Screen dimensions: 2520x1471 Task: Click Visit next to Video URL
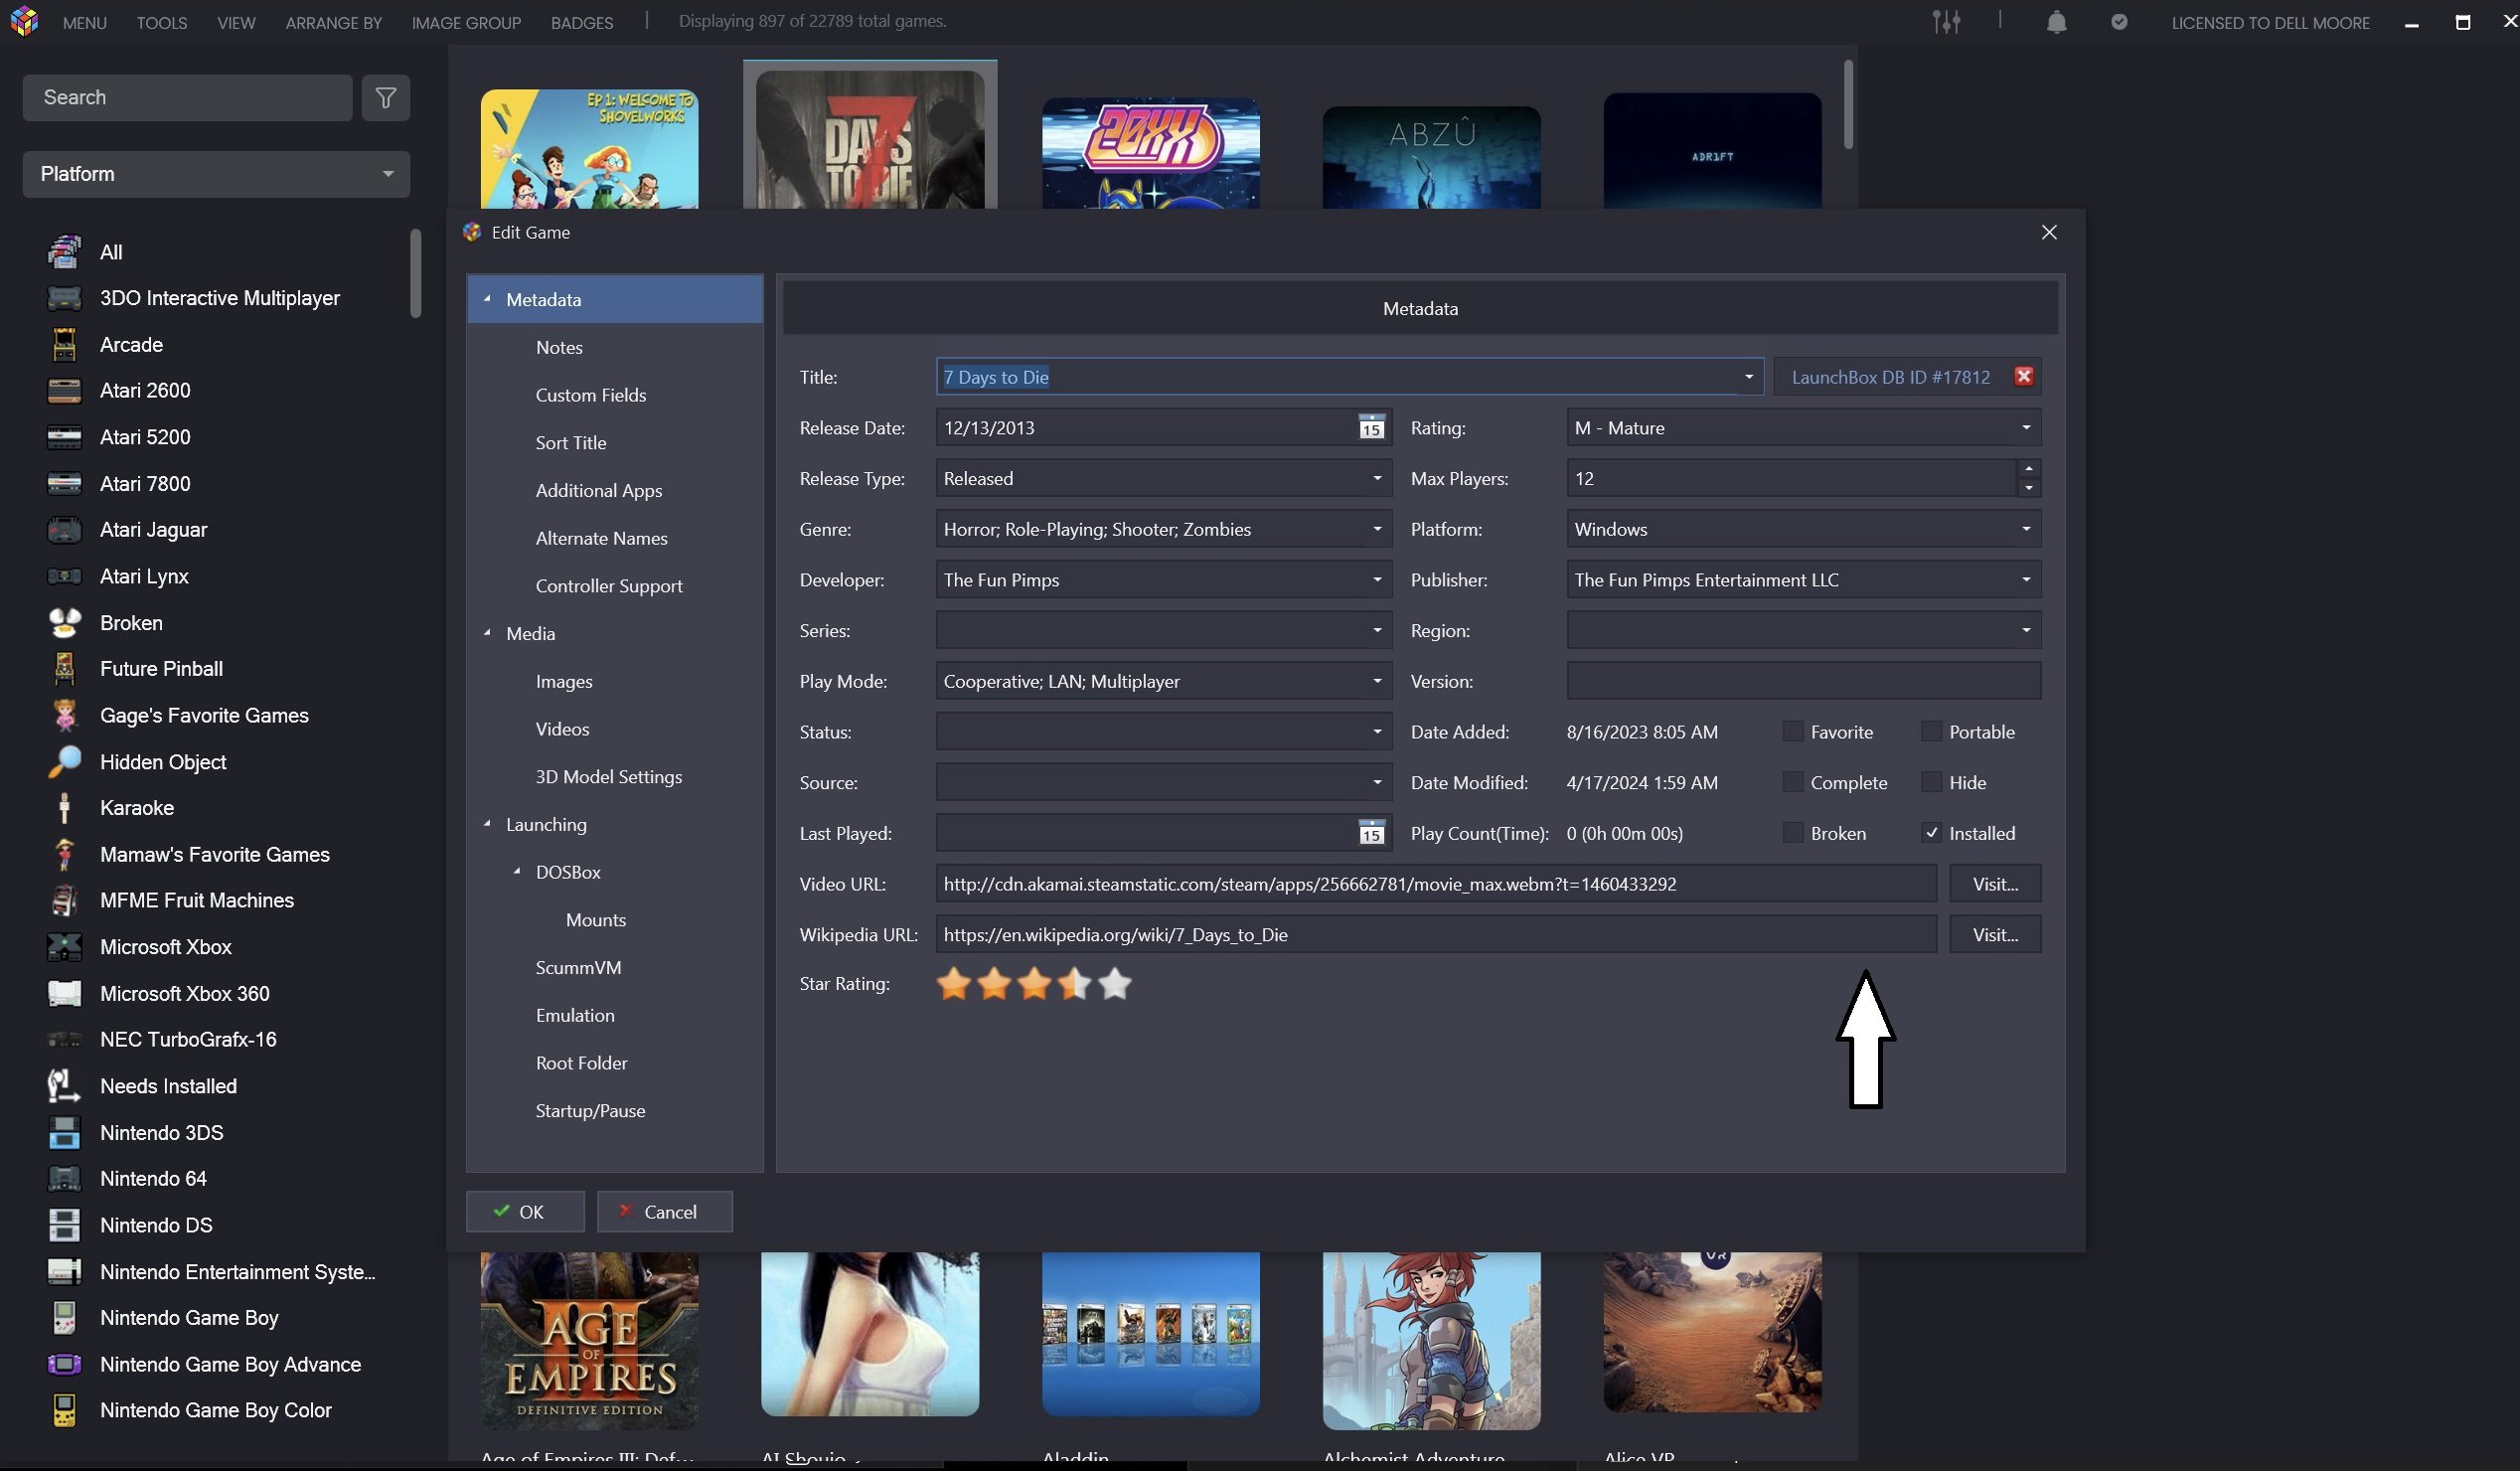[1994, 883]
